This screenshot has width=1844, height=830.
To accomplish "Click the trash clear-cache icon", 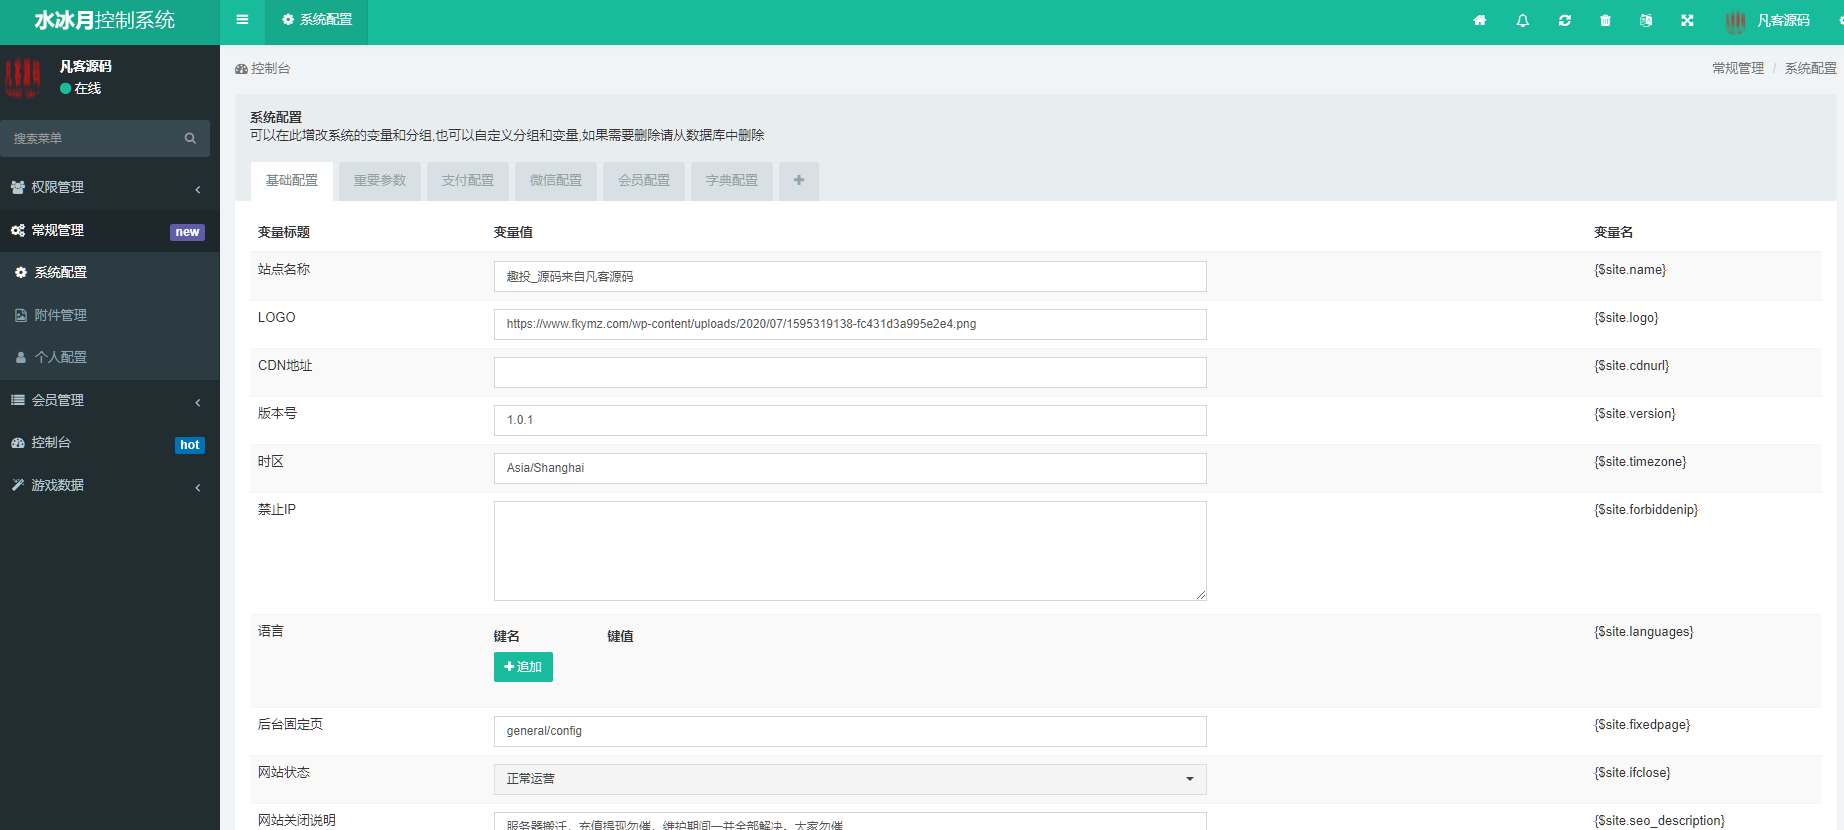I will click(1605, 20).
